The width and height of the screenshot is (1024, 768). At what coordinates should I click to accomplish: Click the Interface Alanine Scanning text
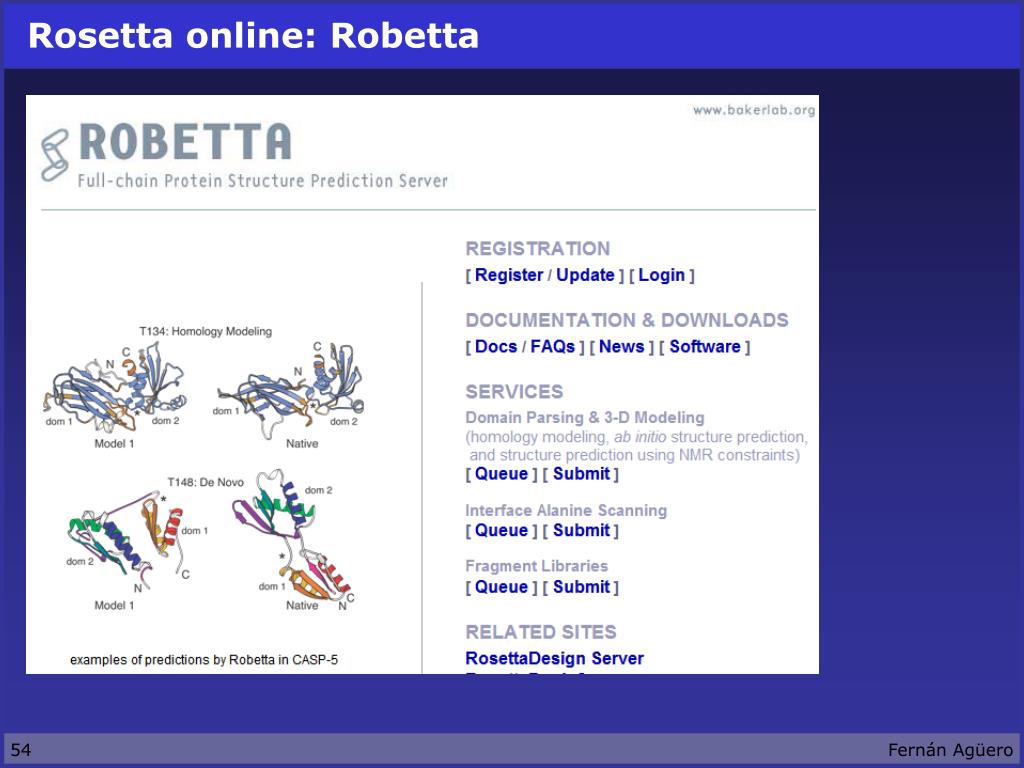(x=566, y=510)
